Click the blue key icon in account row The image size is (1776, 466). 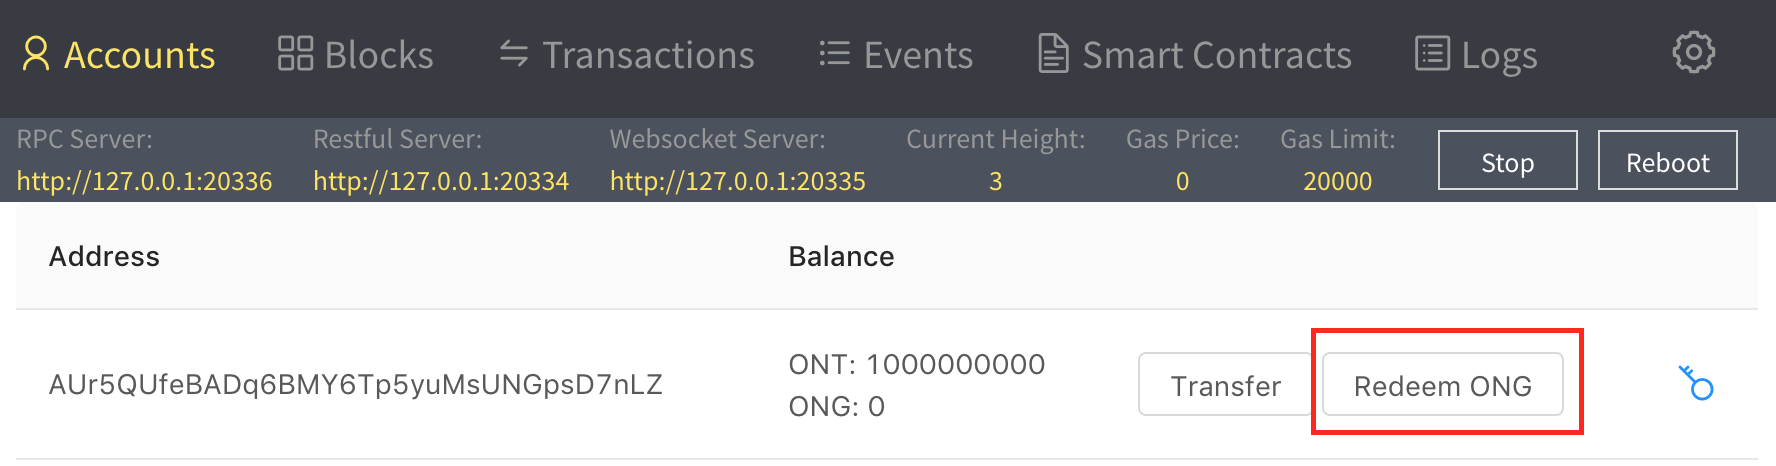click(x=1696, y=383)
